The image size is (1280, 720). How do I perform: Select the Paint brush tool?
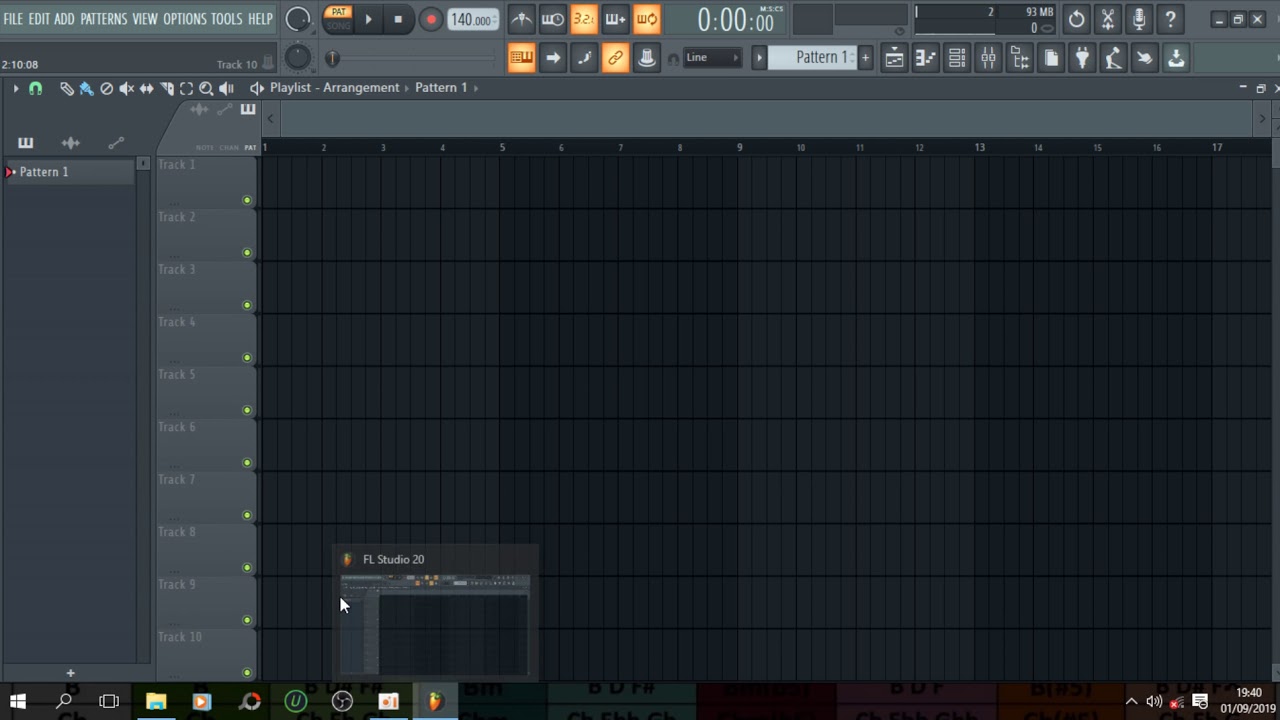[x=86, y=89]
